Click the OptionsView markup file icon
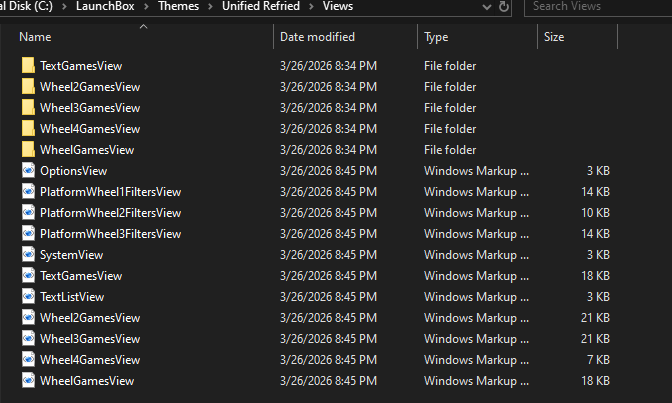672x403 pixels. [28, 171]
